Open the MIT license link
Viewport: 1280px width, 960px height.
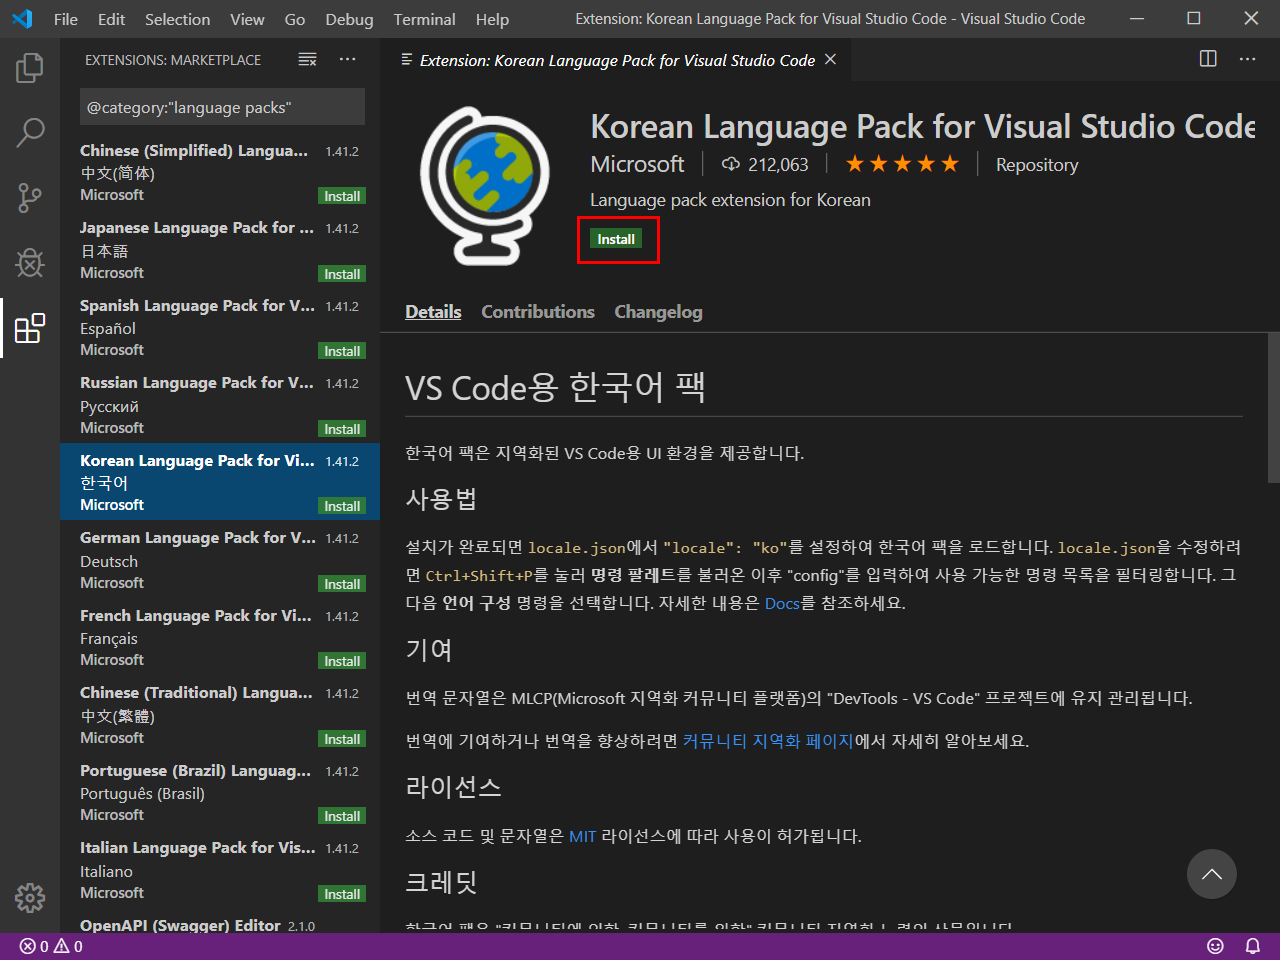[582, 836]
